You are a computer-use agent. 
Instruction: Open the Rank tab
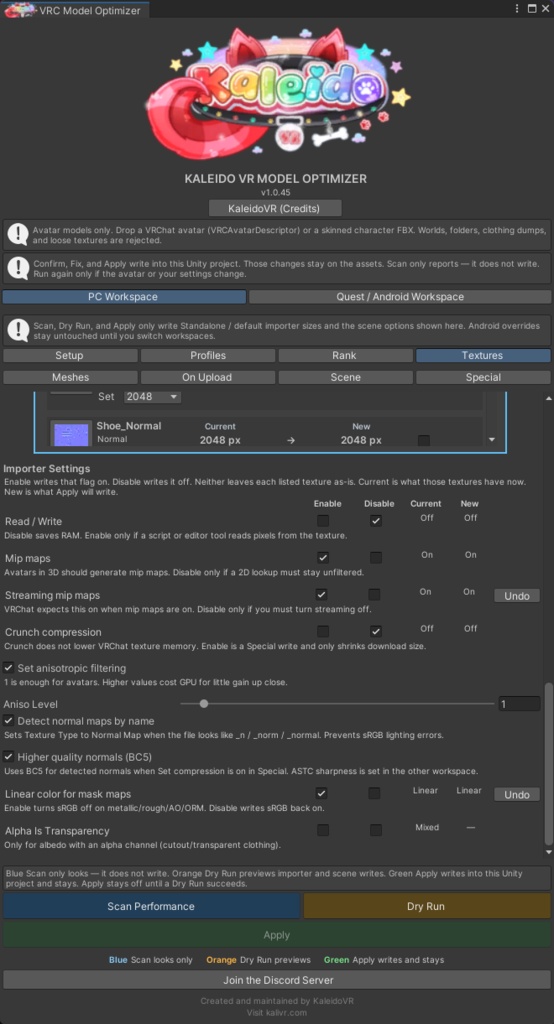tap(346, 355)
